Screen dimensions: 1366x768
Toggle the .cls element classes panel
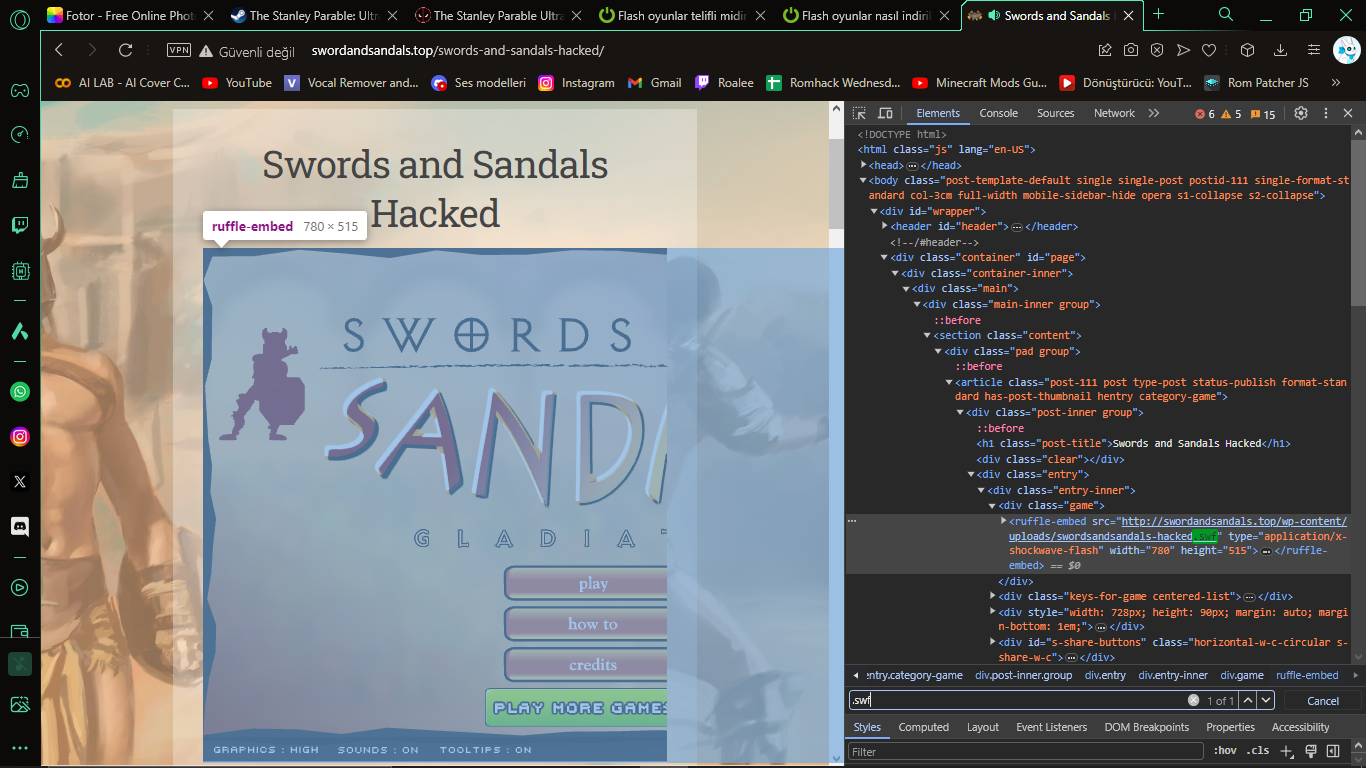[1257, 750]
